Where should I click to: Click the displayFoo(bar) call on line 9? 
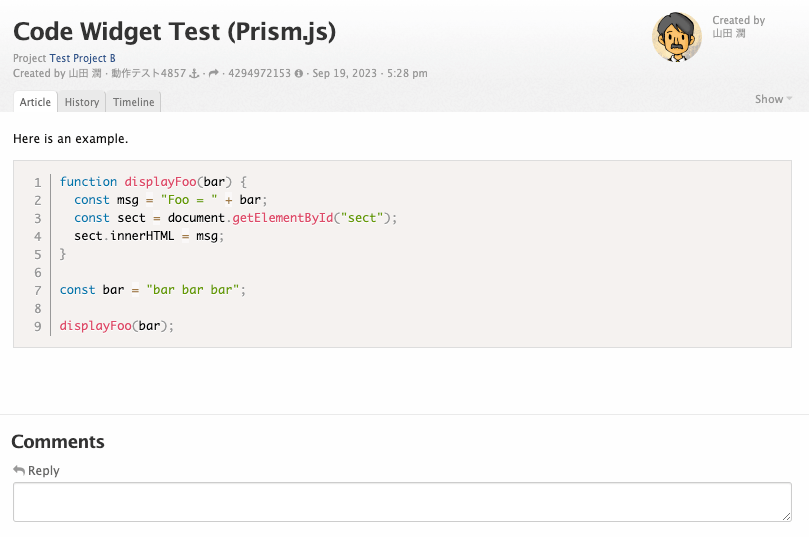117,326
